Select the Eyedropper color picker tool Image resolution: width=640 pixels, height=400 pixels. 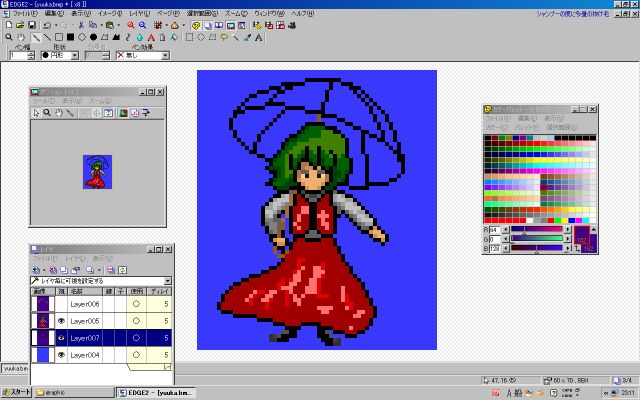click(247, 38)
